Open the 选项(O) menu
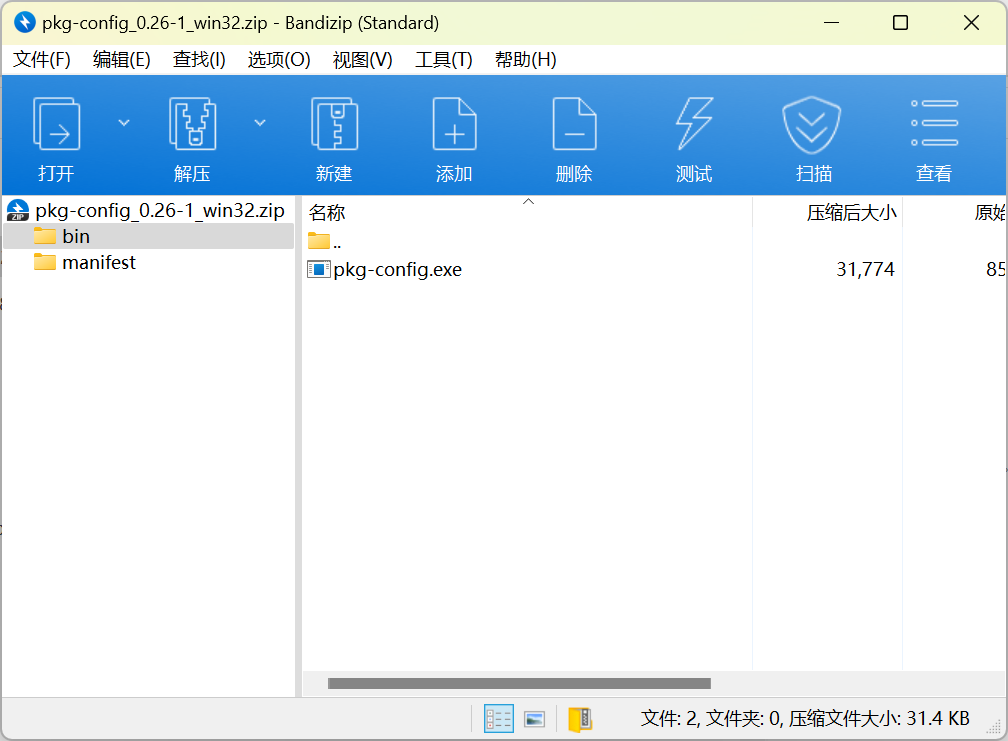 pyautogui.click(x=279, y=60)
